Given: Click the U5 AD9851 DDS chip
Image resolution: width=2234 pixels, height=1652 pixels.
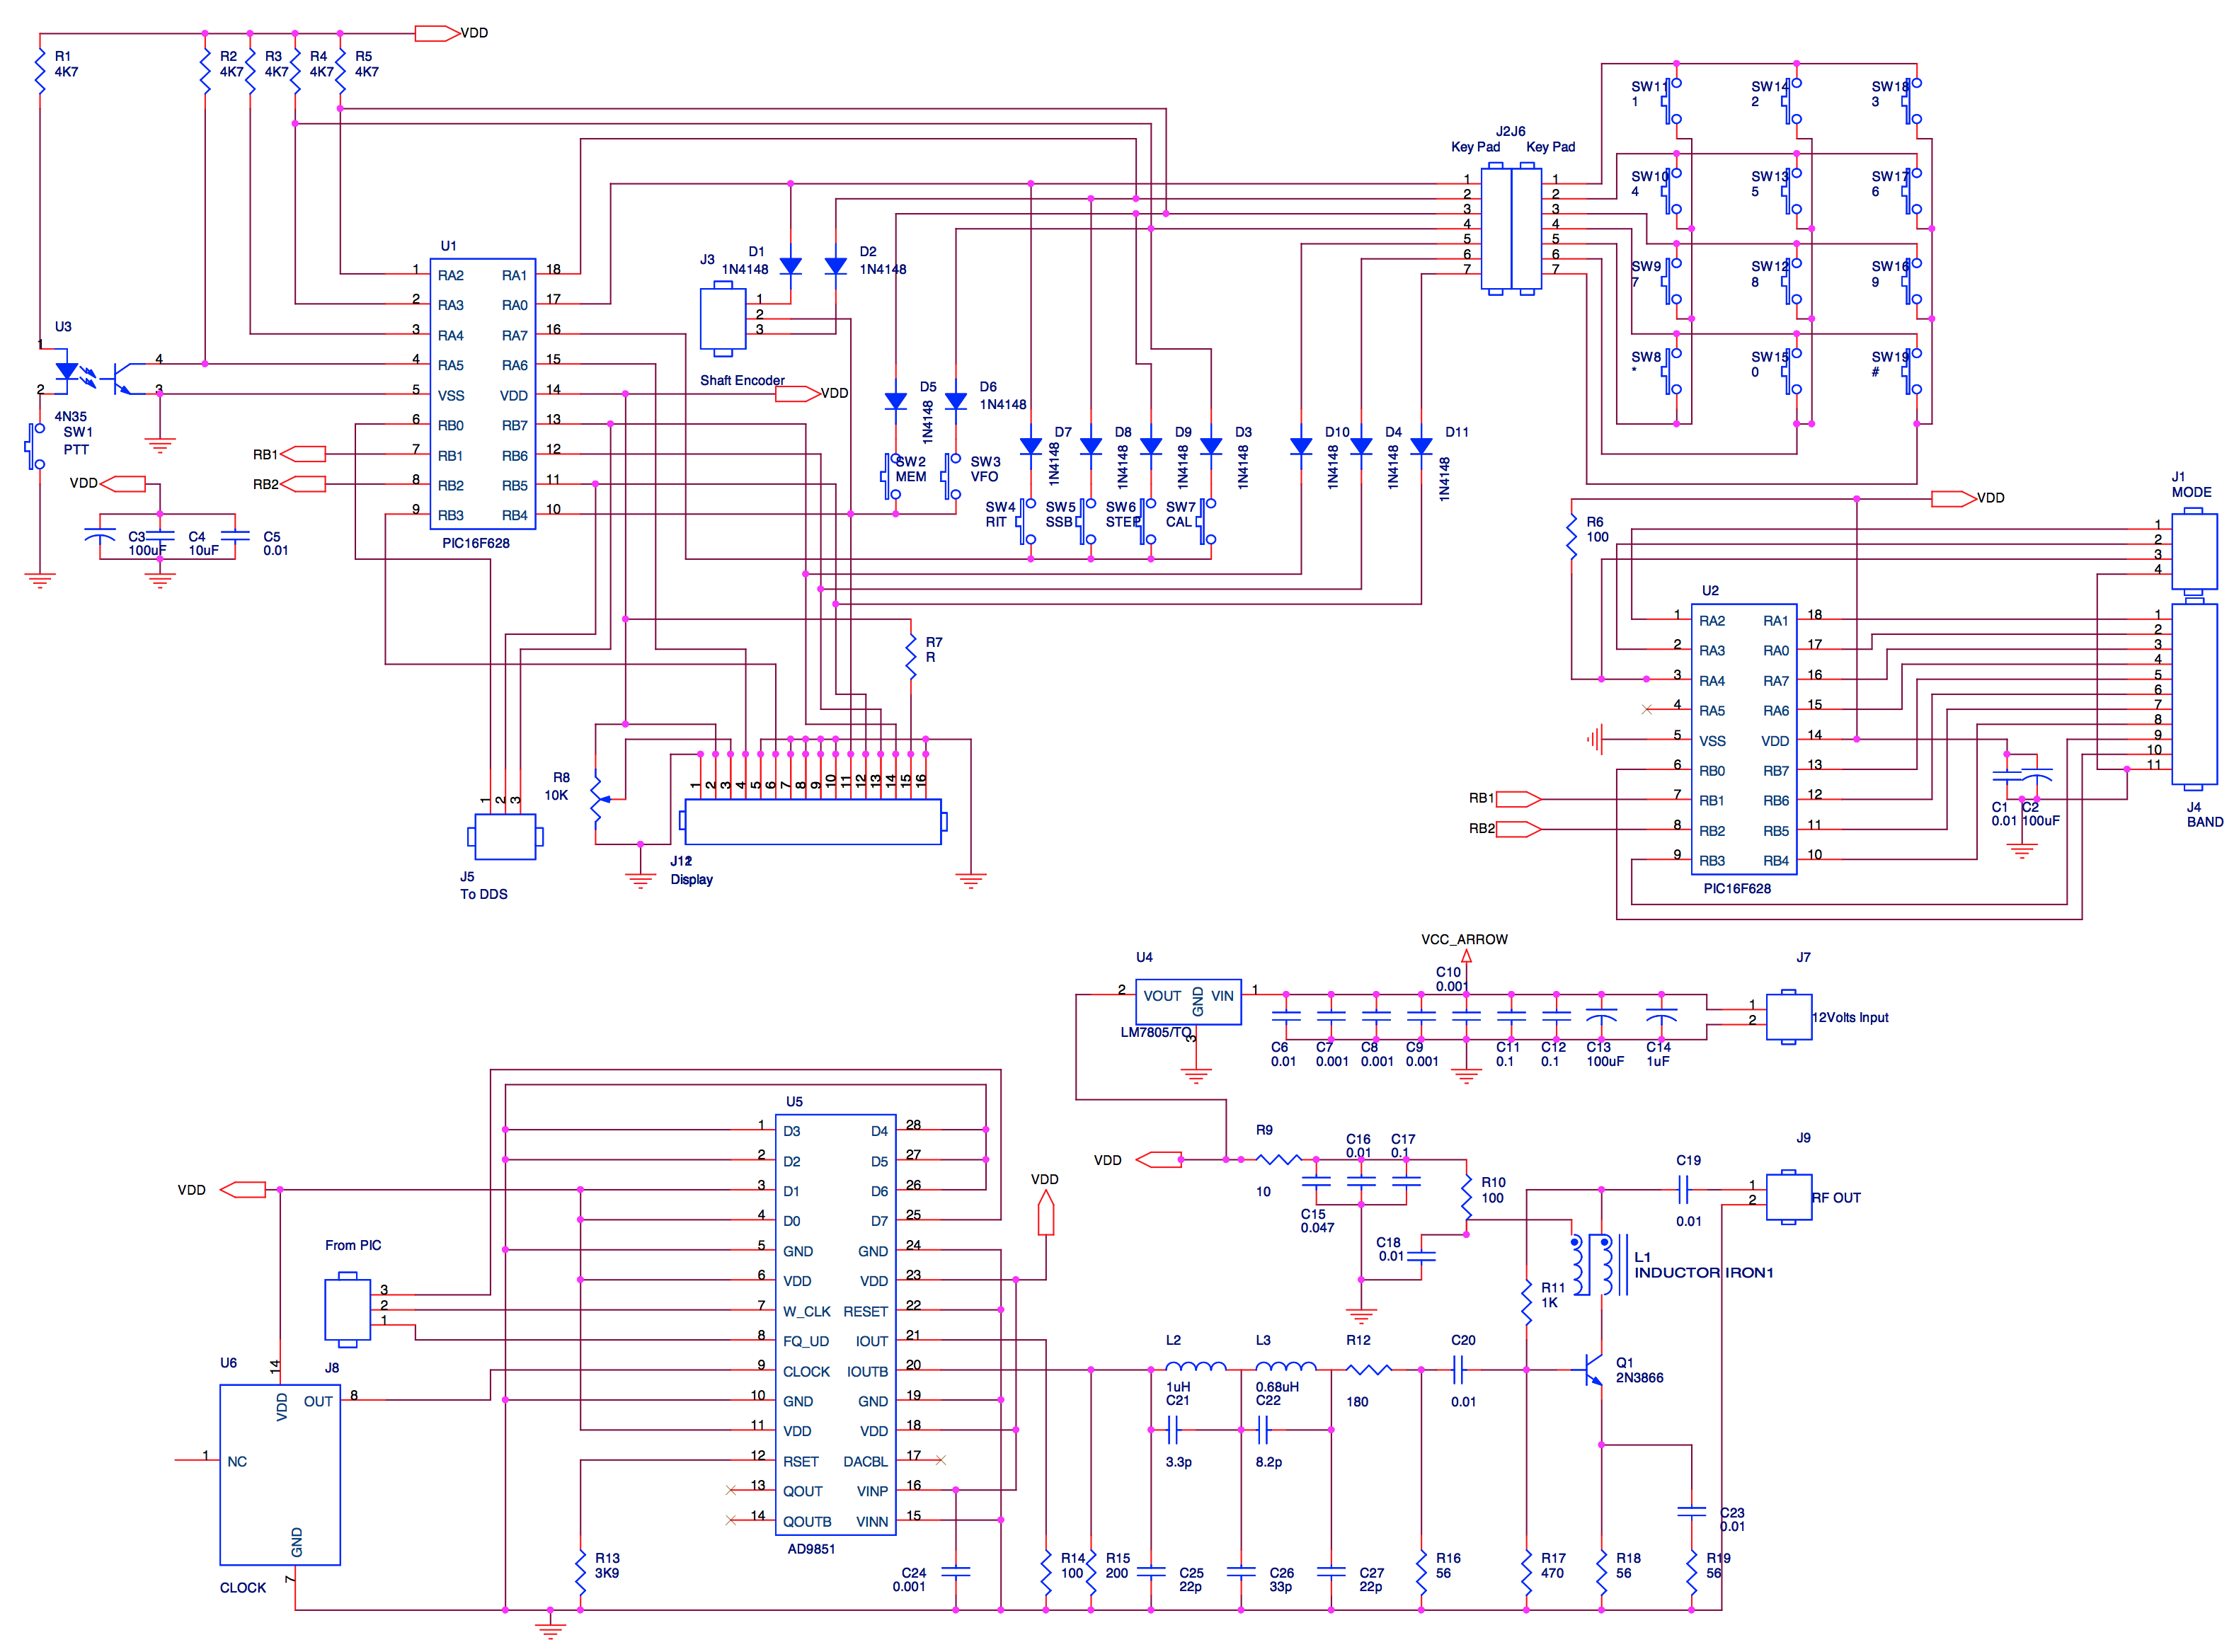Looking at the screenshot, I should pos(835,1325).
